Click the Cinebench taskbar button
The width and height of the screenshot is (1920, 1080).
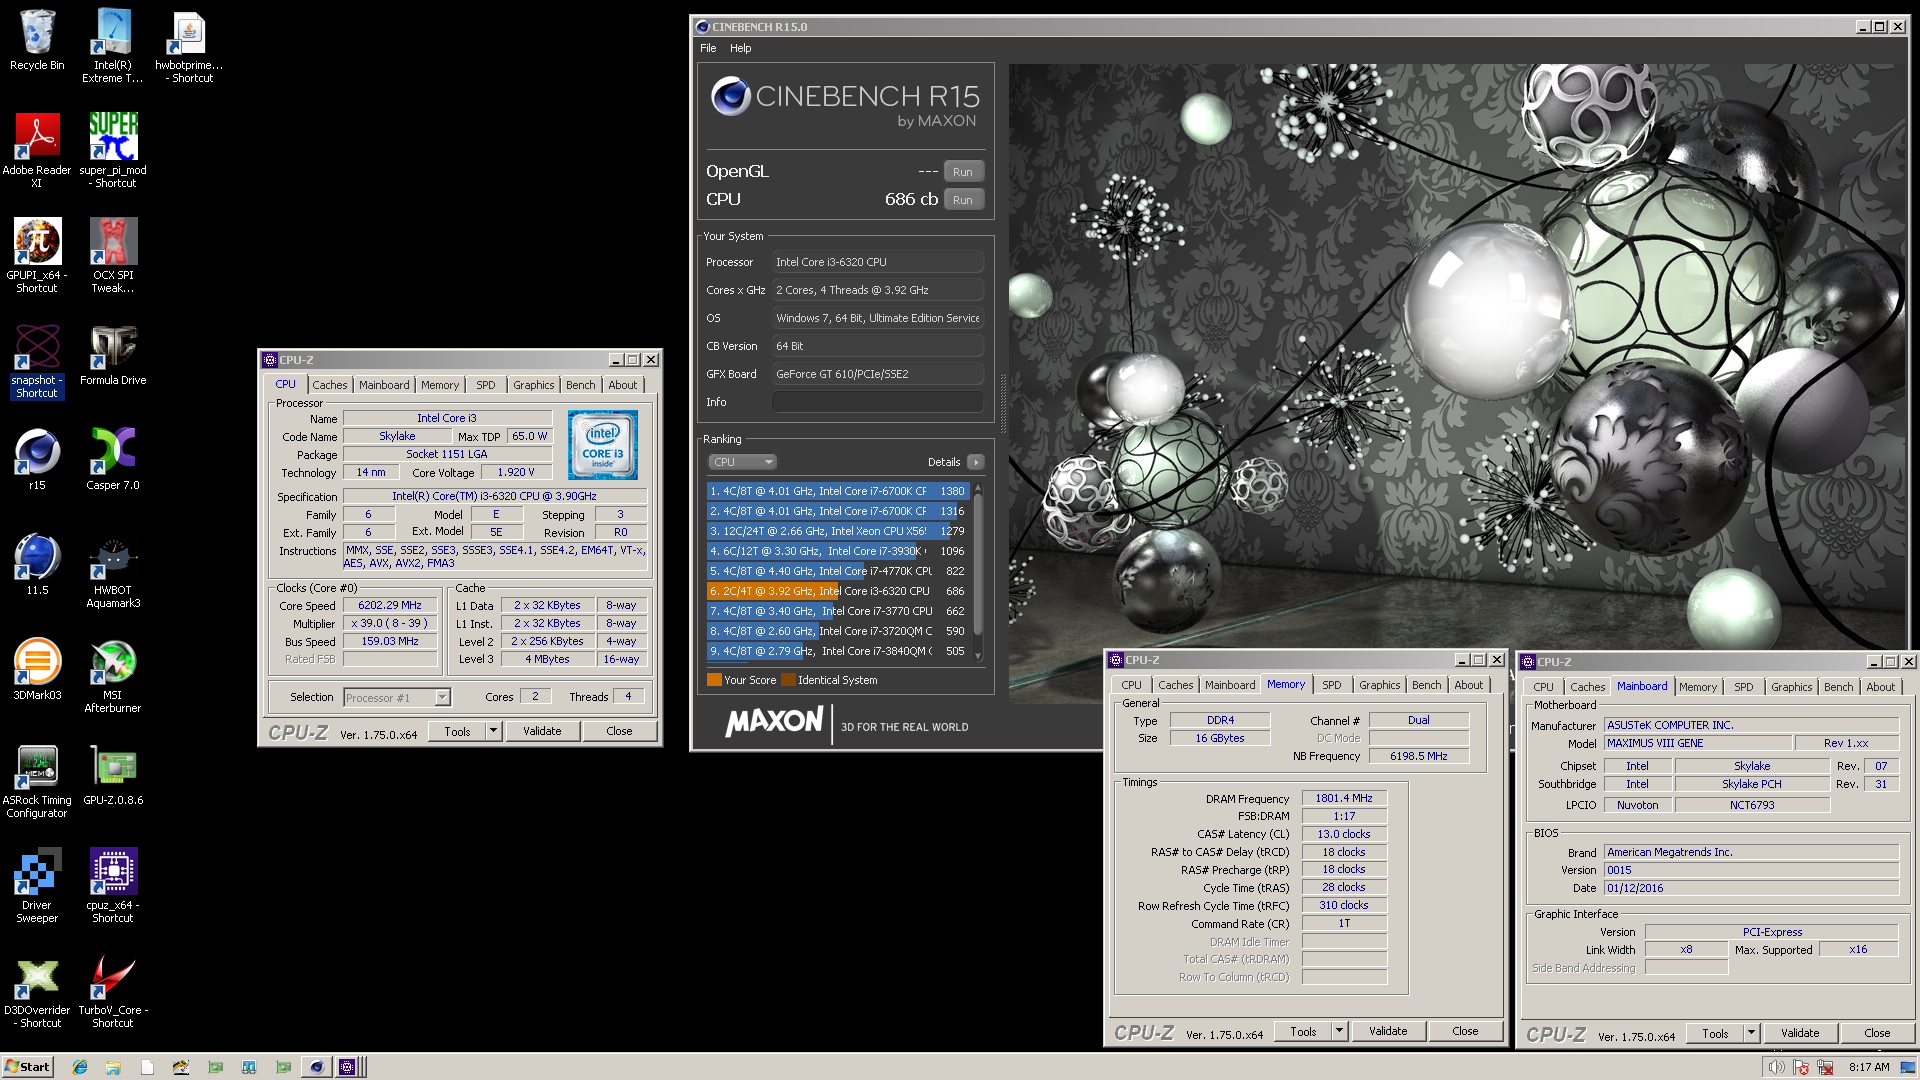pos(316,1067)
